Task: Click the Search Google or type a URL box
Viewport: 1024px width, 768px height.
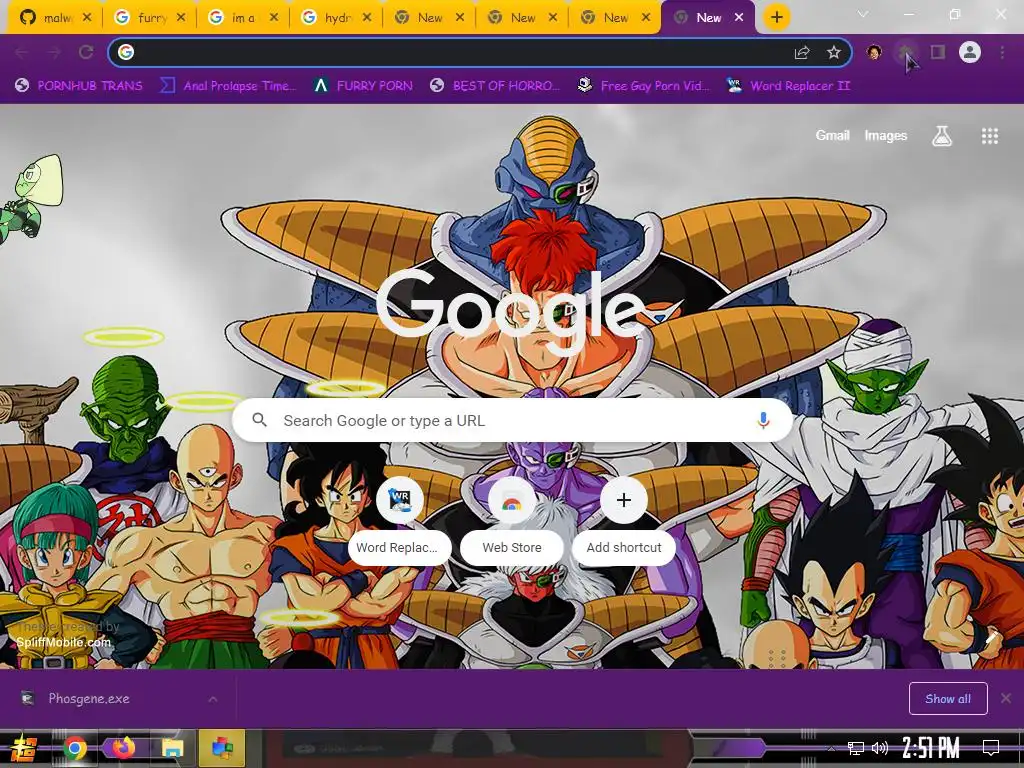Action: coord(513,421)
